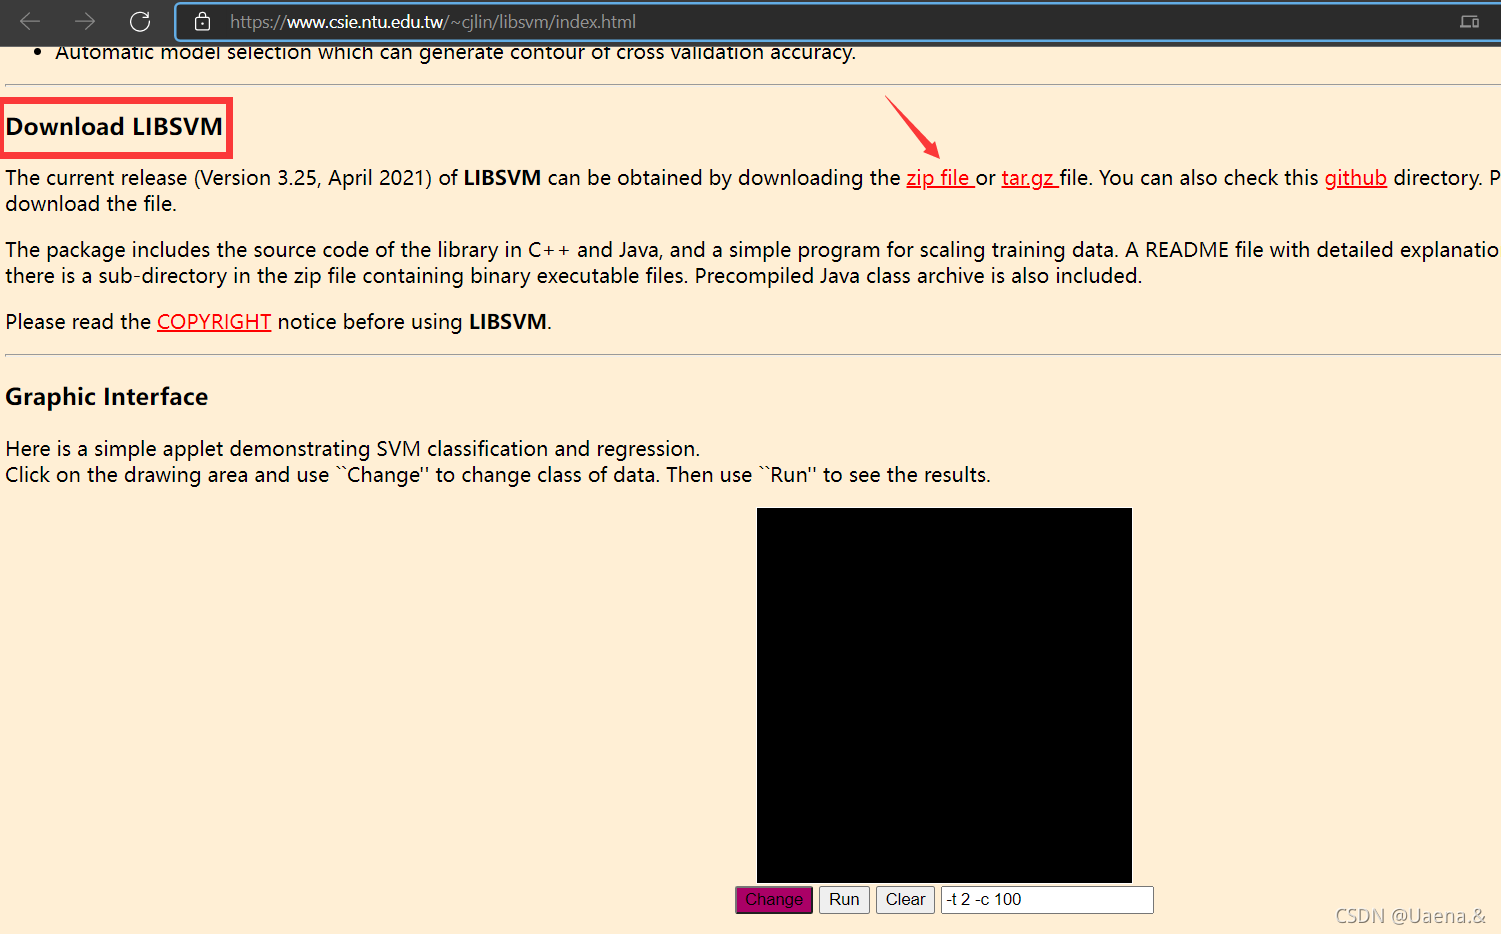The image size is (1501, 934).
Task: Open the tar.gz download link
Action: point(1030,178)
